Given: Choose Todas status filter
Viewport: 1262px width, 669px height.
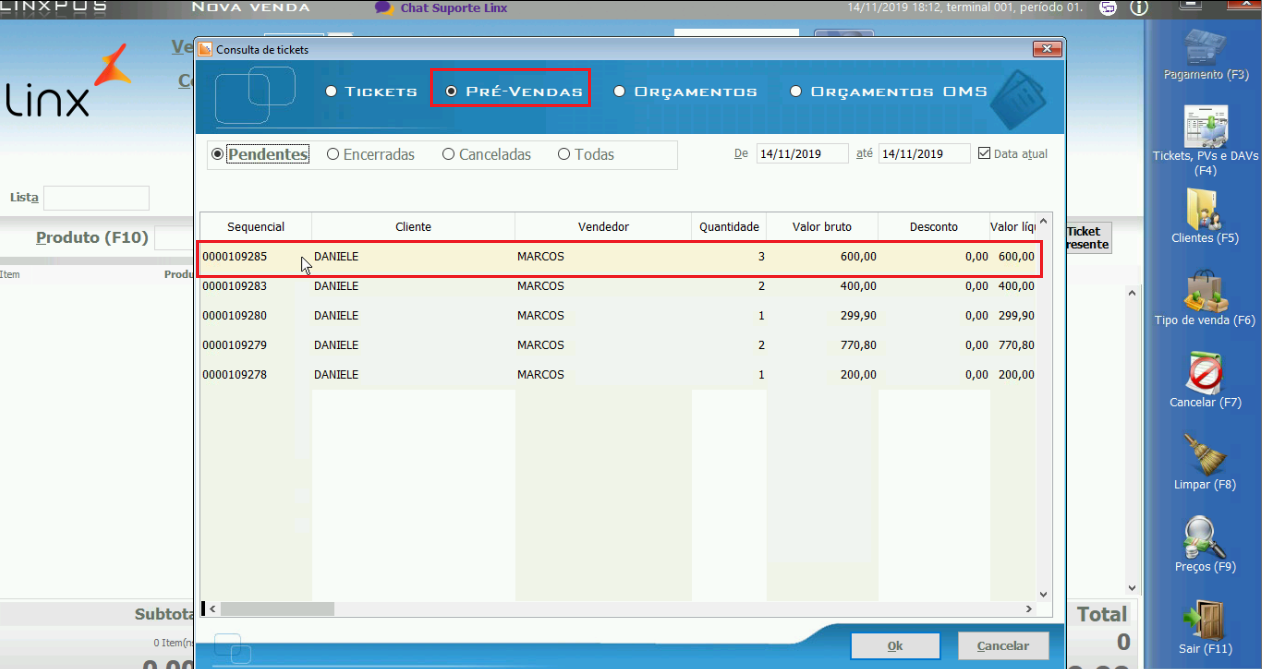Looking at the screenshot, I should pos(586,155).
